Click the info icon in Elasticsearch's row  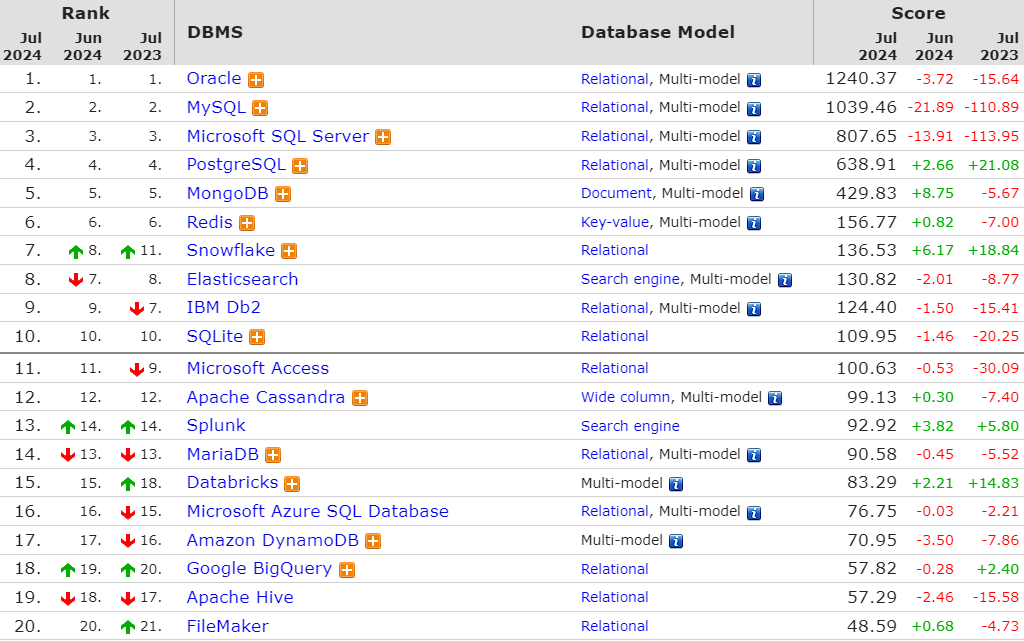pyautogui.click(x=785, y=281)
